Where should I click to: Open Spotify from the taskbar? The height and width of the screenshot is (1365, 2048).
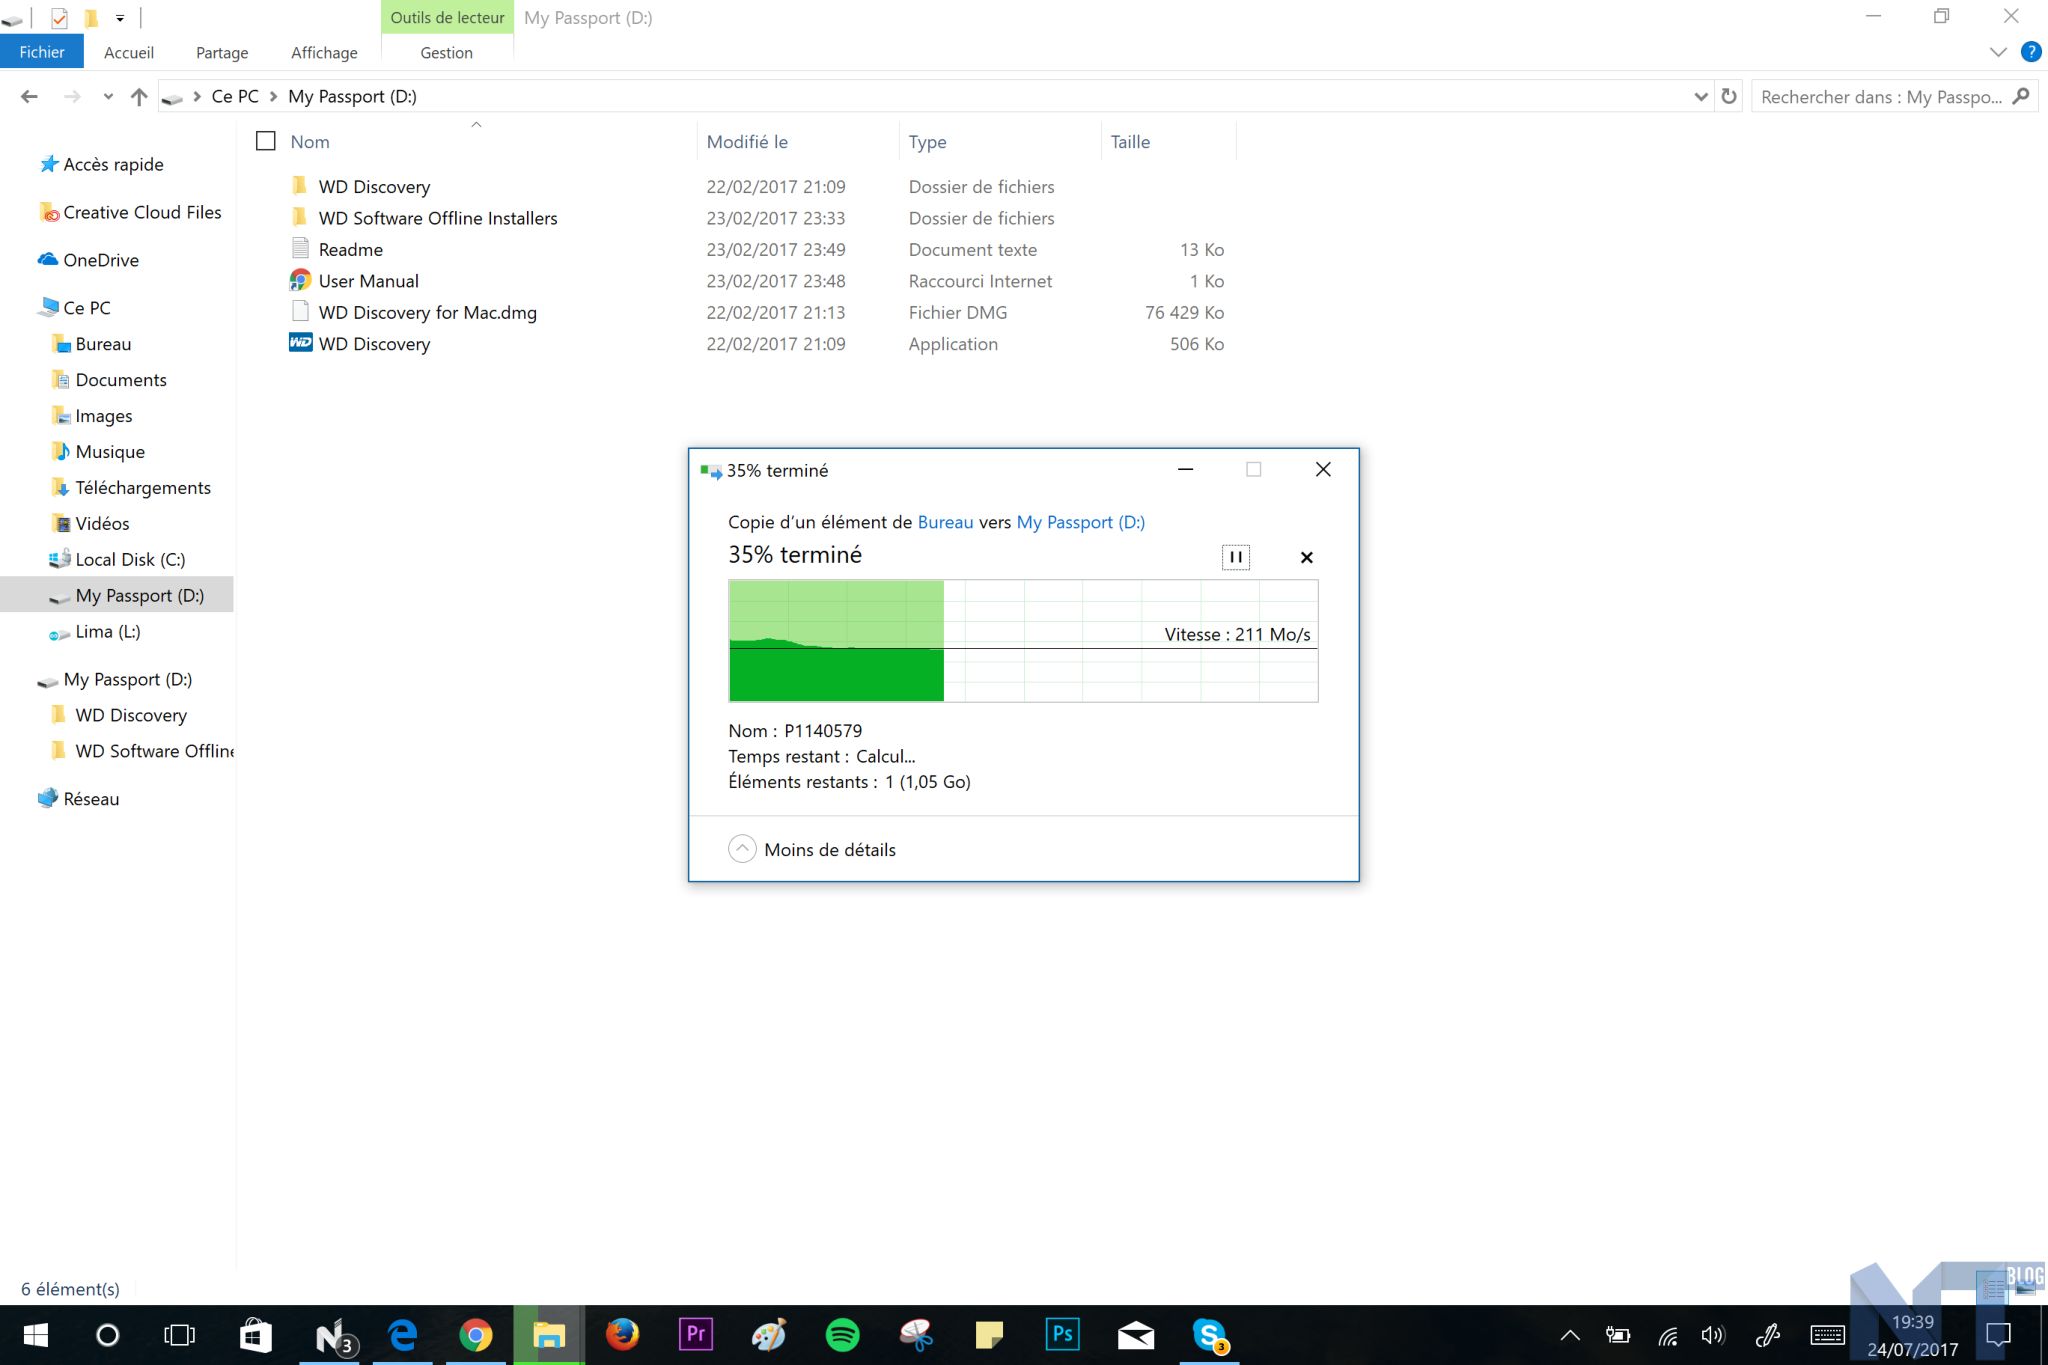click(x=843, y=1335)
